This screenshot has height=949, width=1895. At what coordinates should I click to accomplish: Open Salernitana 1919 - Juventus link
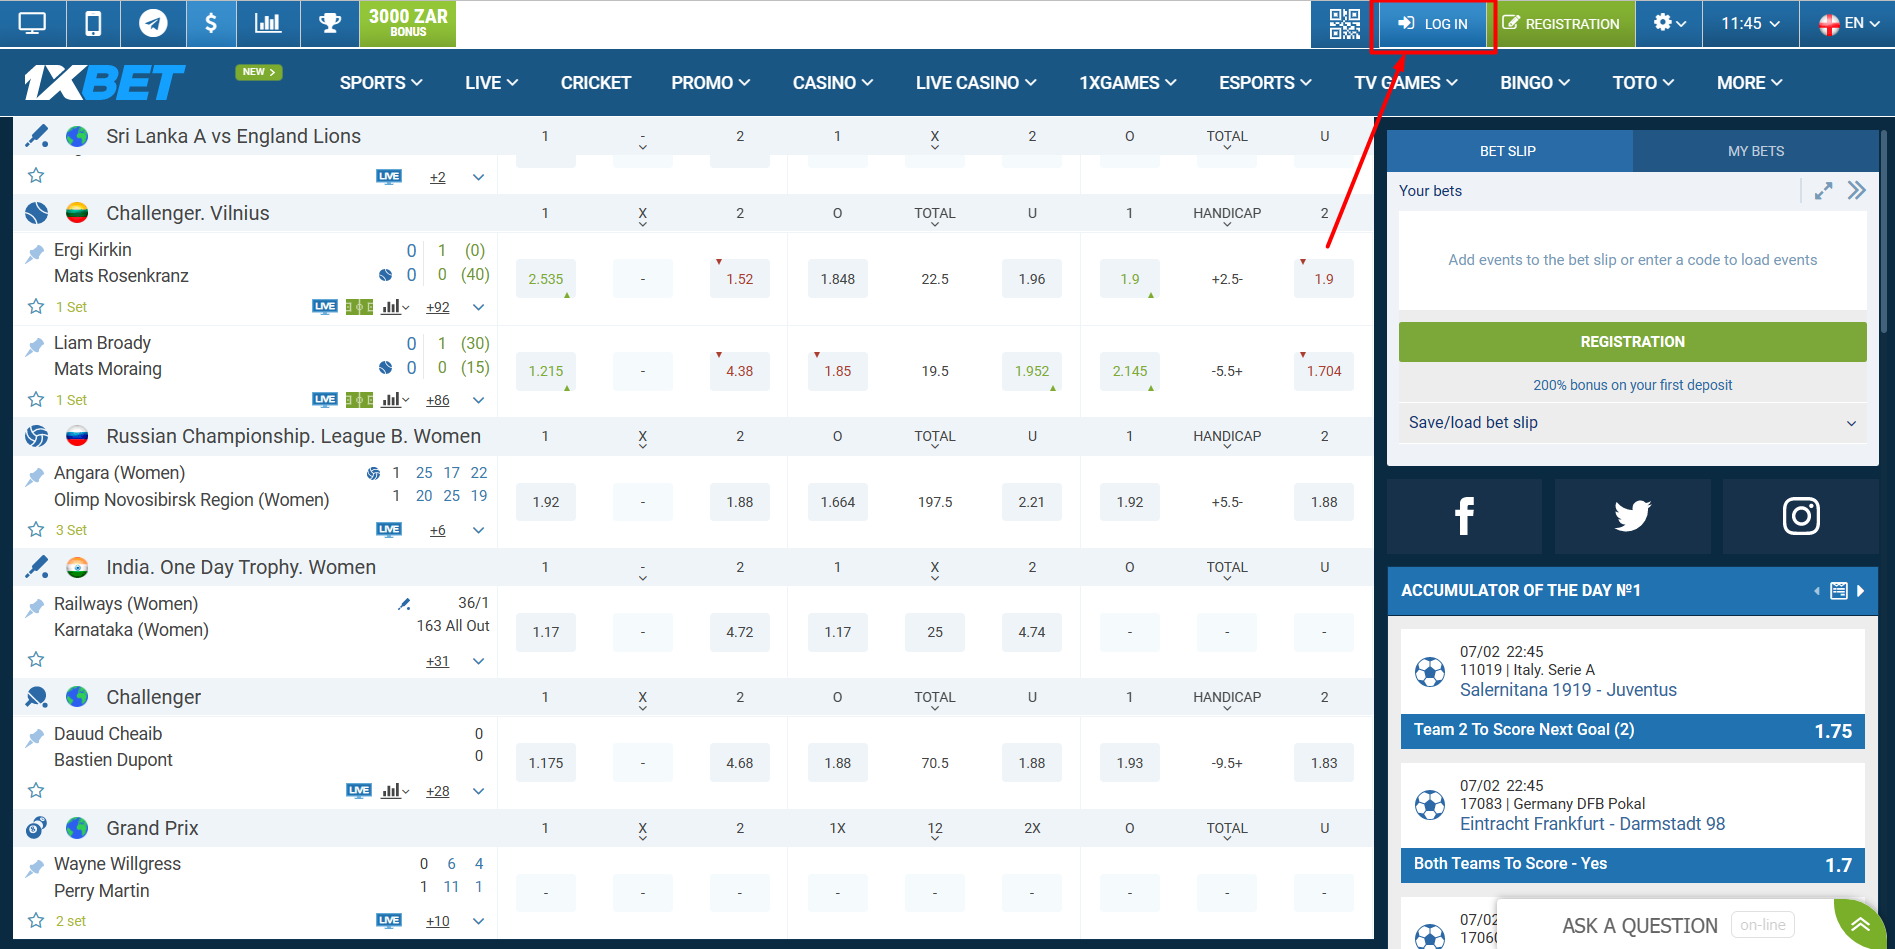1568,690
